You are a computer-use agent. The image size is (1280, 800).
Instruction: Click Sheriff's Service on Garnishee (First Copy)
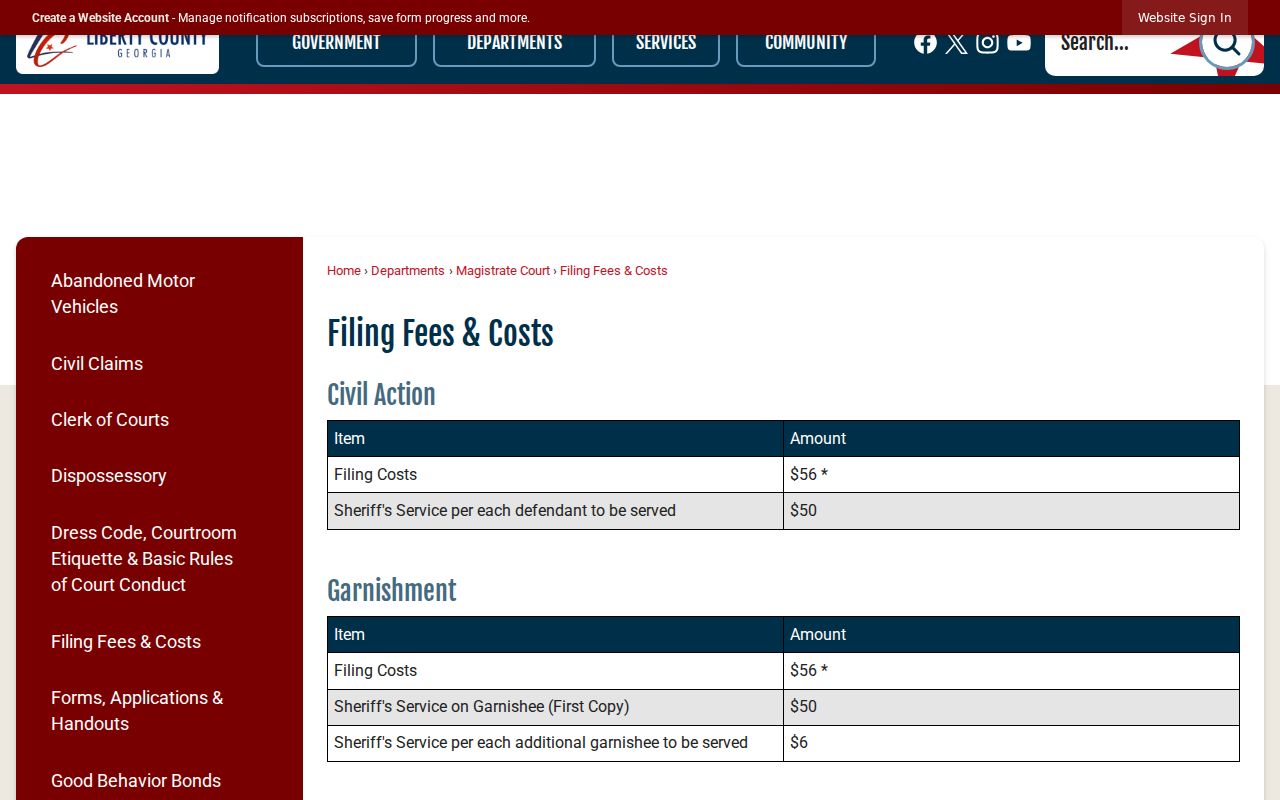point(555,707)
